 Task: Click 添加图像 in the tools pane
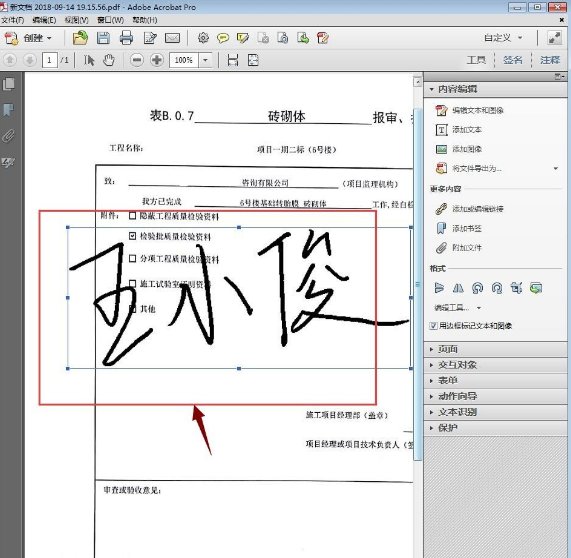tap(459, 149)
